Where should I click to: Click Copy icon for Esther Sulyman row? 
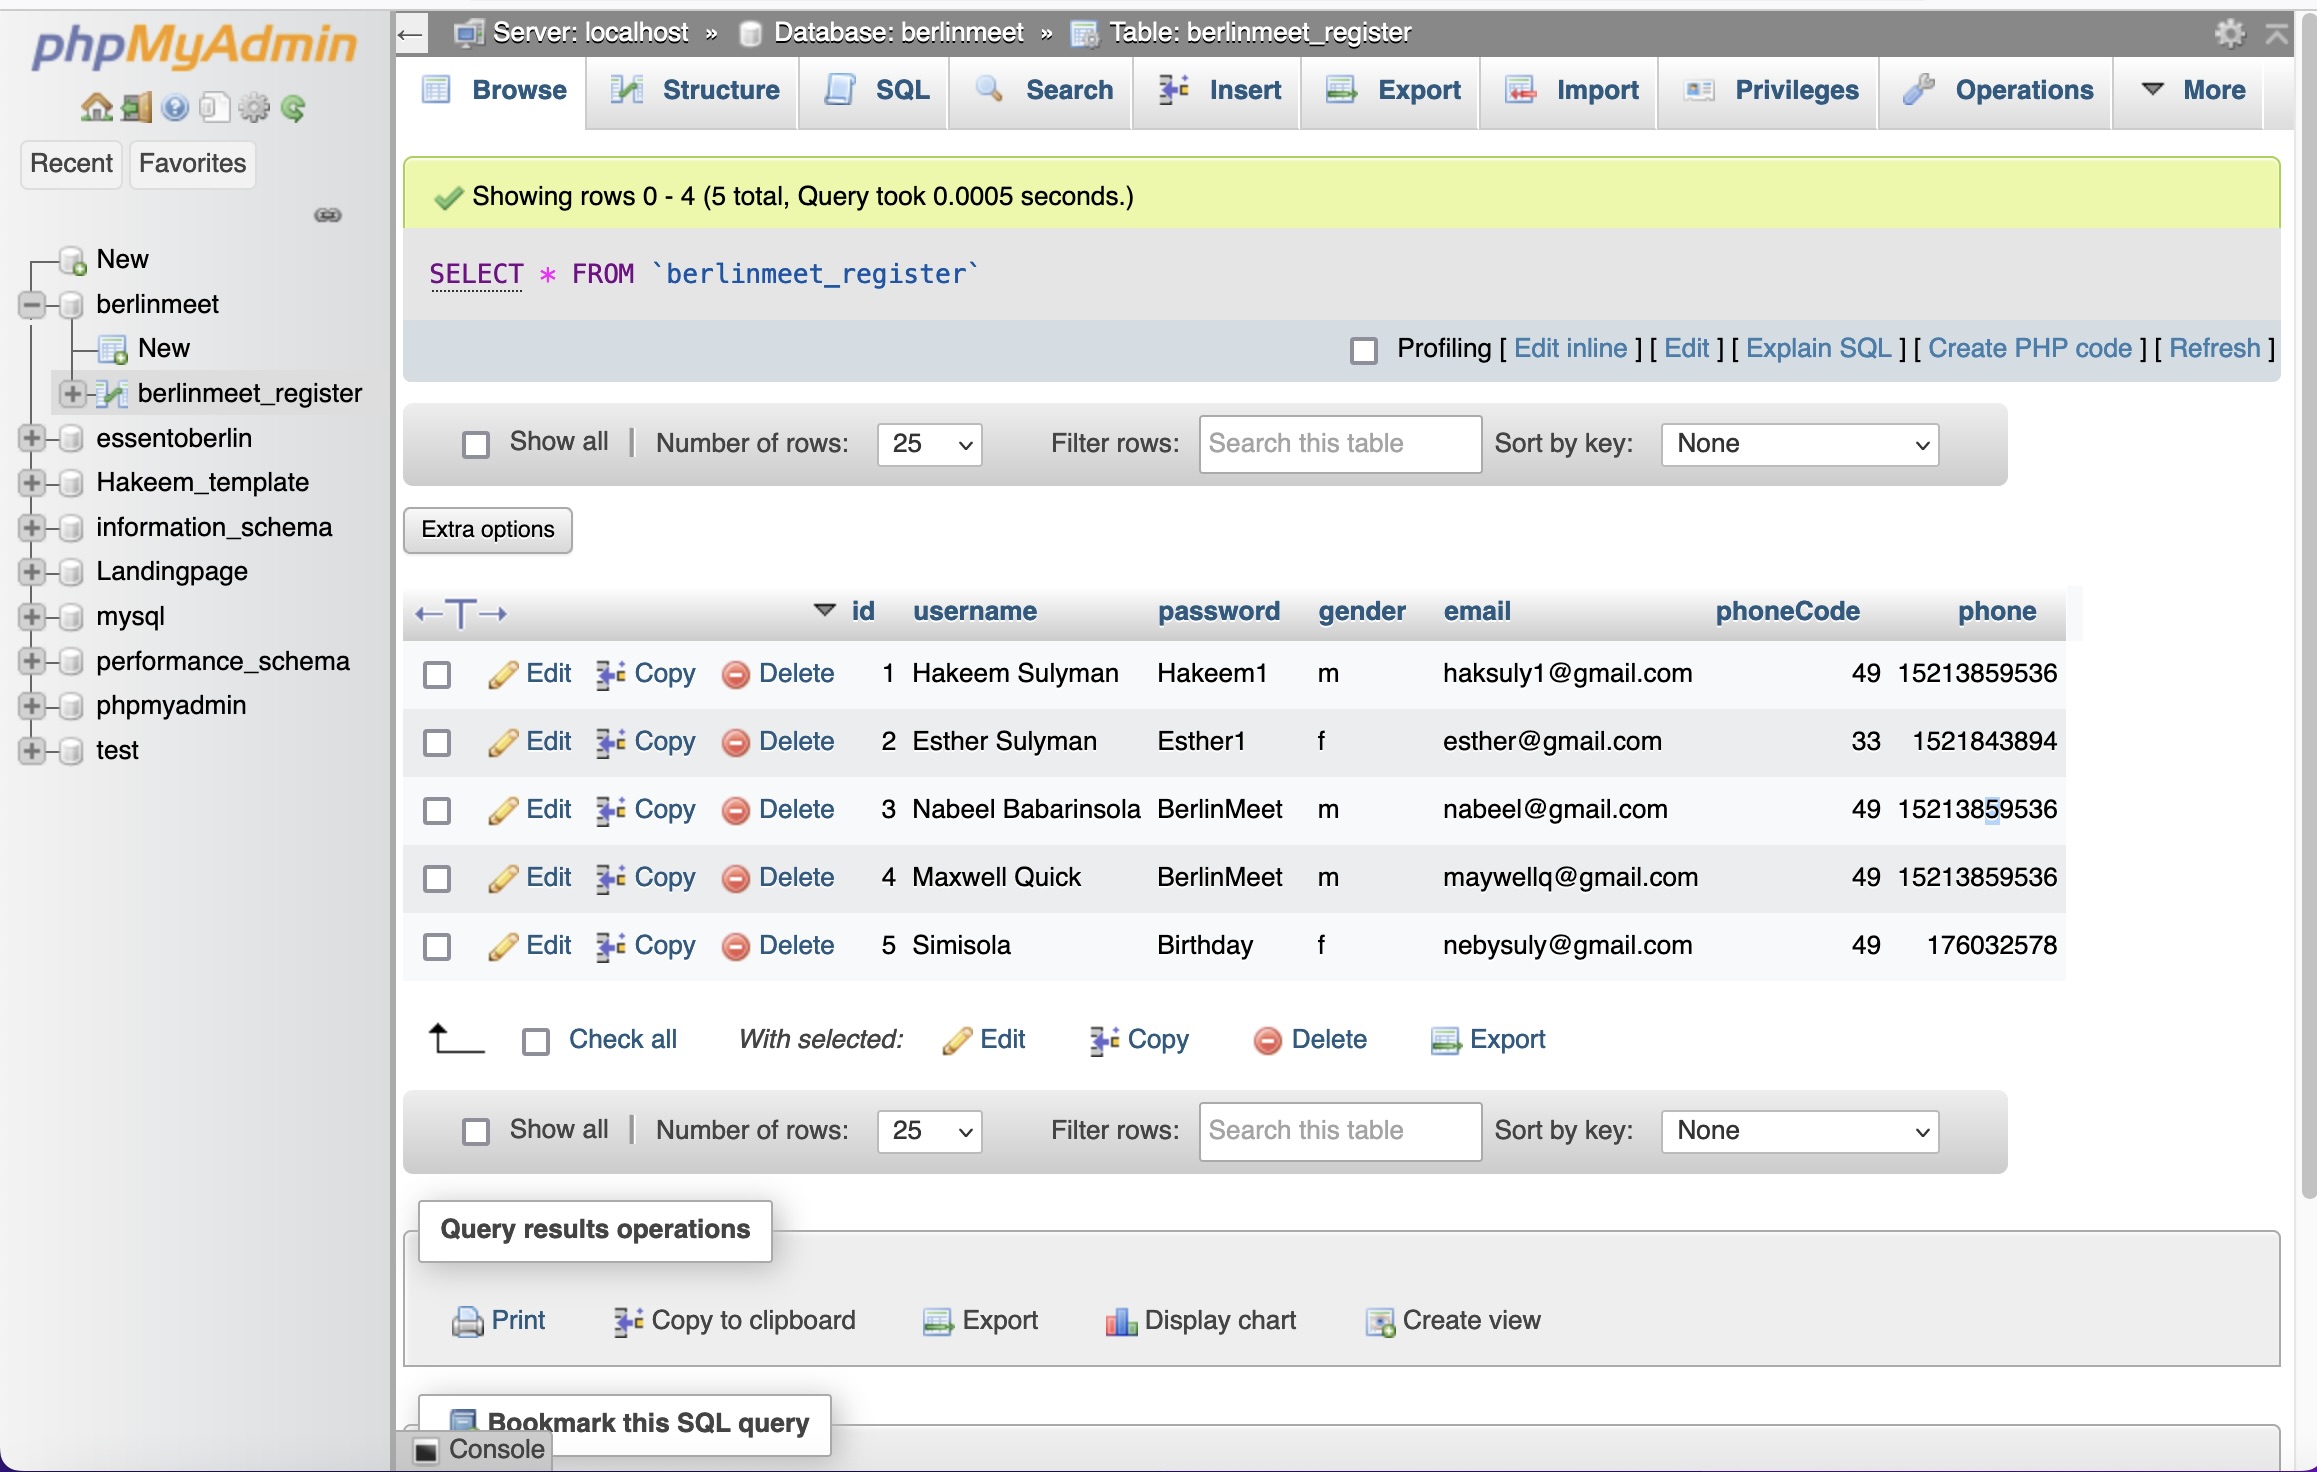(x=611, y=743)
